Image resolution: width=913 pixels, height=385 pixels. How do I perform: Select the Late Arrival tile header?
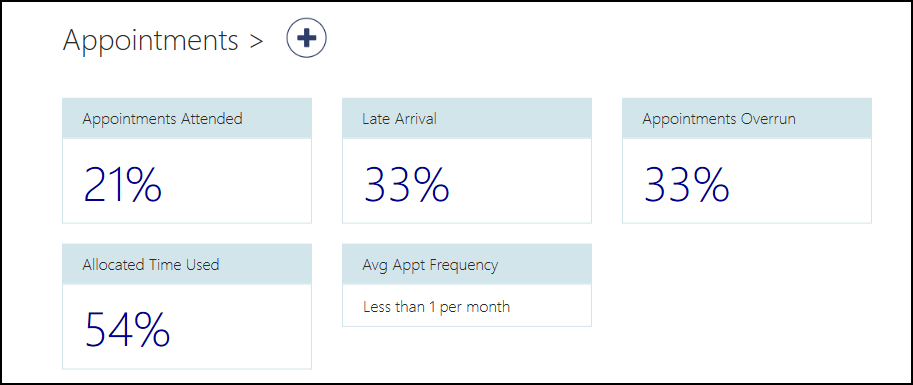click(x=467, y=118)
